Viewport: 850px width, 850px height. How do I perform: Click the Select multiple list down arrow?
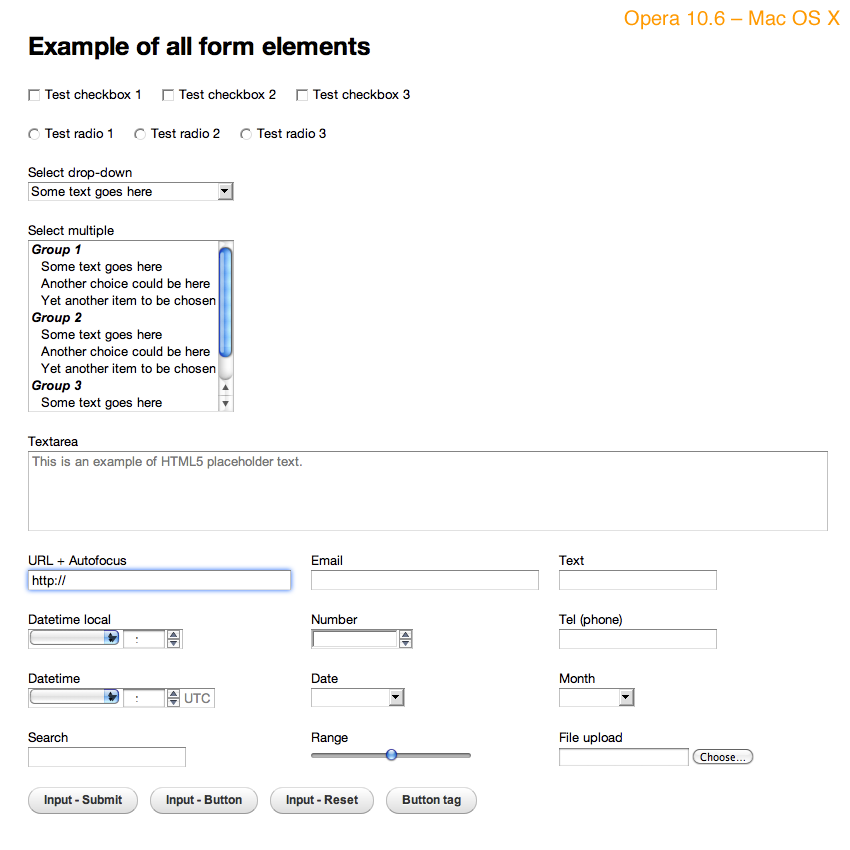coord(226,403)
